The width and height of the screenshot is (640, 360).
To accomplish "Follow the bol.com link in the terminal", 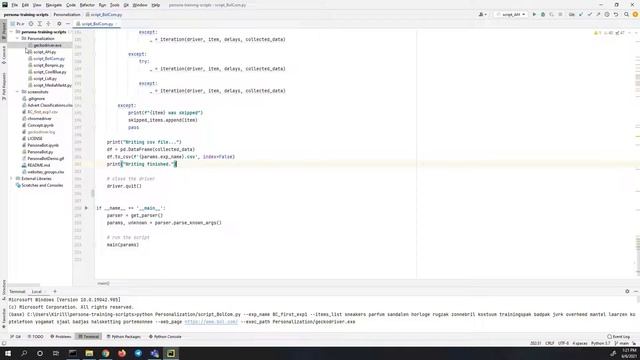I will pyautogui.click(x=211, y=322).
